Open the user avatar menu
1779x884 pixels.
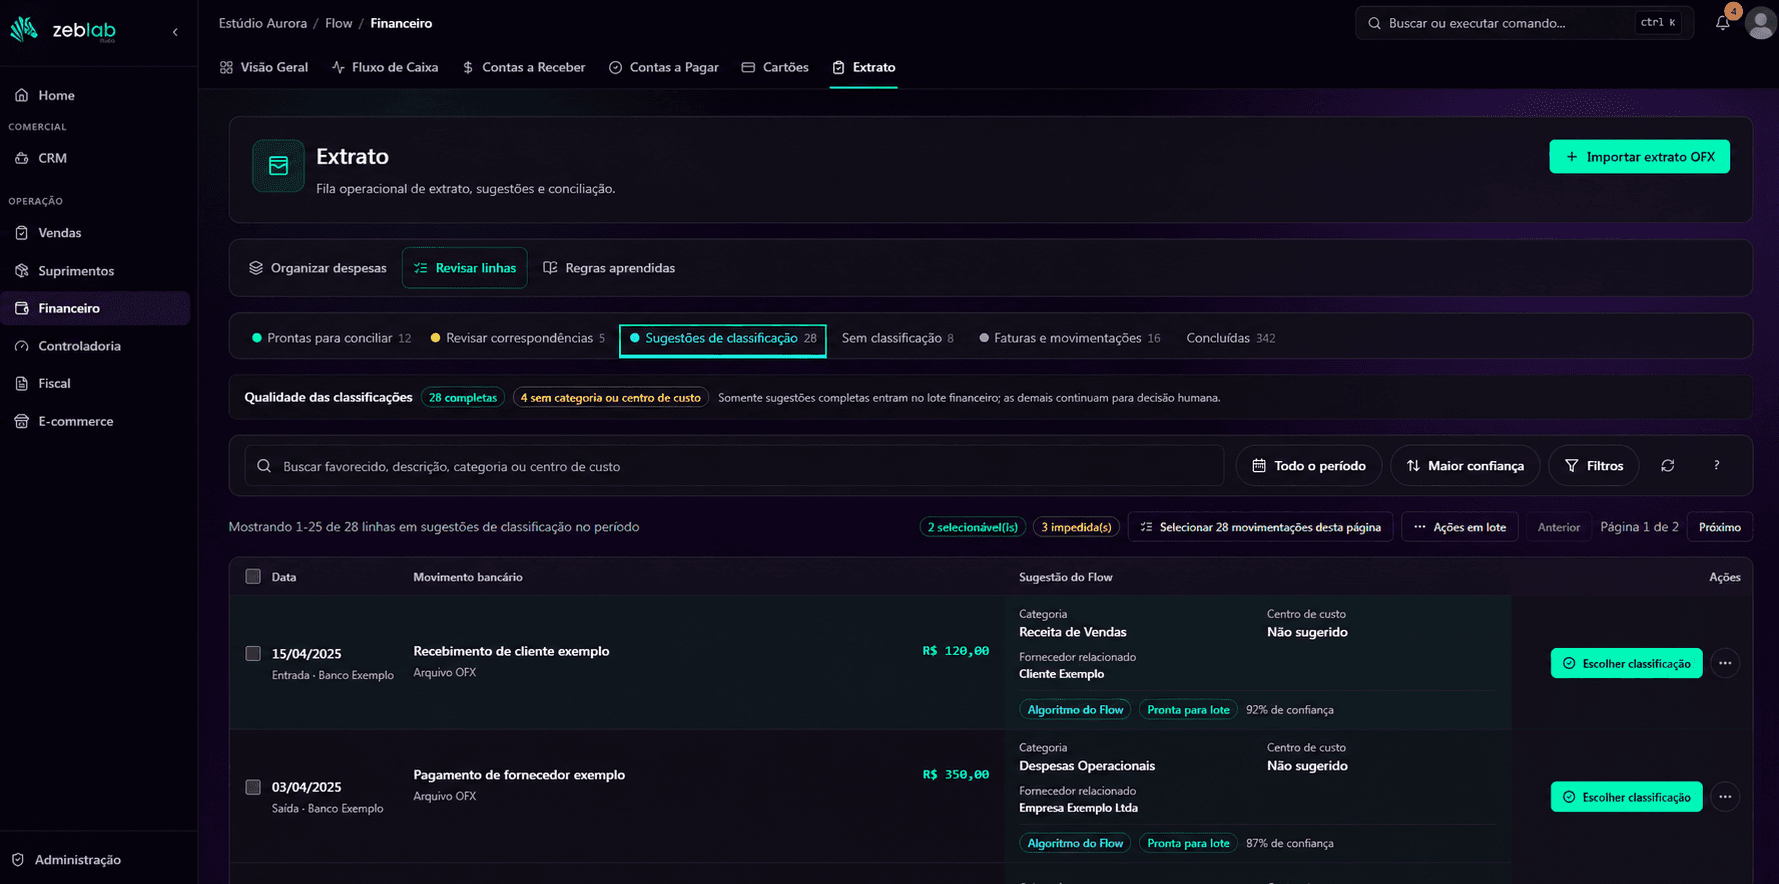coord(1760,23)
